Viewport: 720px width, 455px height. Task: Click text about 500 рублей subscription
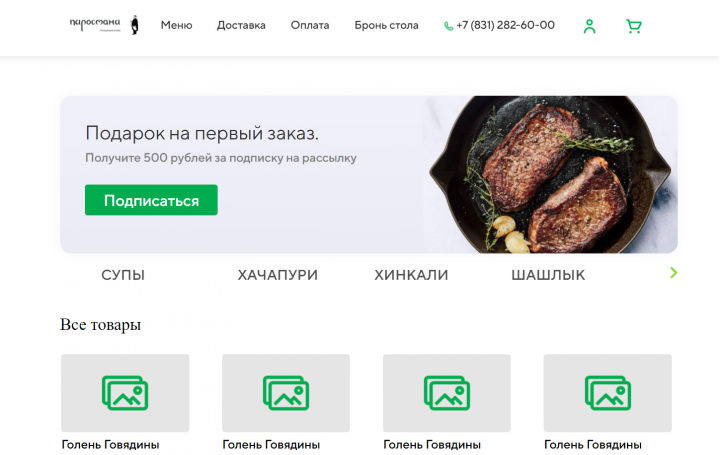(x=221, y=158)
